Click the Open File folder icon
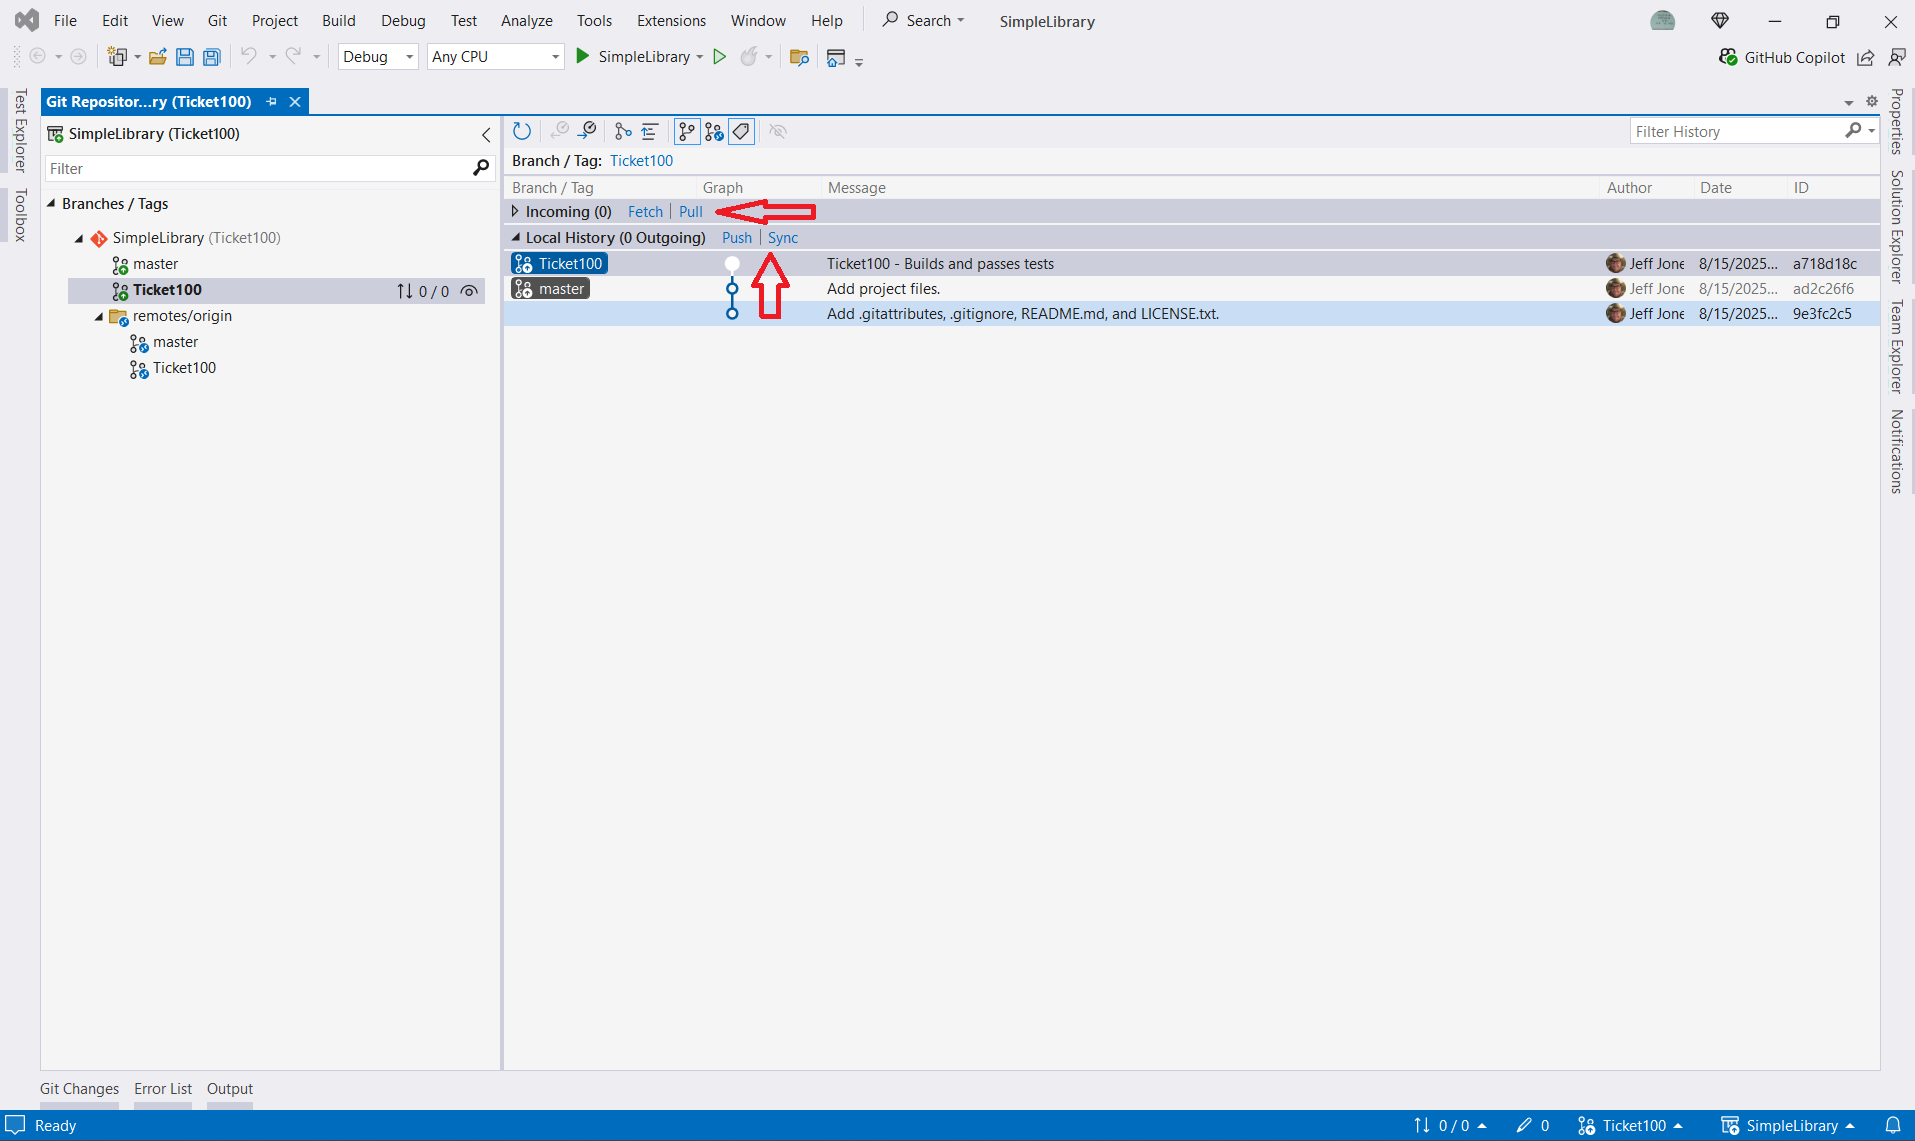 pos(157,57)
